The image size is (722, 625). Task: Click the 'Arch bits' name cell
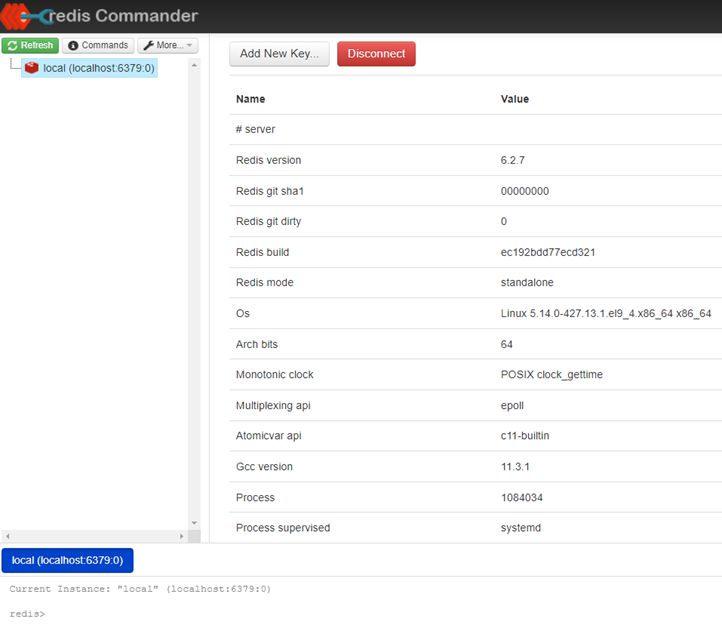[257, 344]
